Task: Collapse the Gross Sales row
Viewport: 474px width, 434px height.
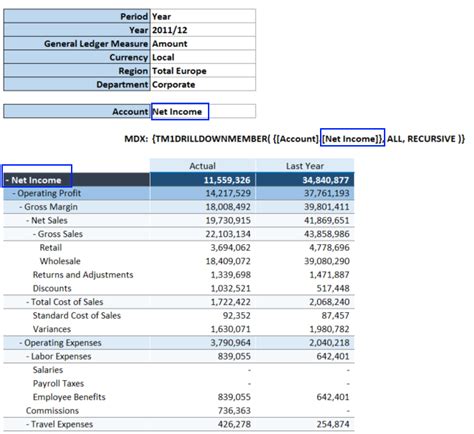Action: (x=34, y=234)
